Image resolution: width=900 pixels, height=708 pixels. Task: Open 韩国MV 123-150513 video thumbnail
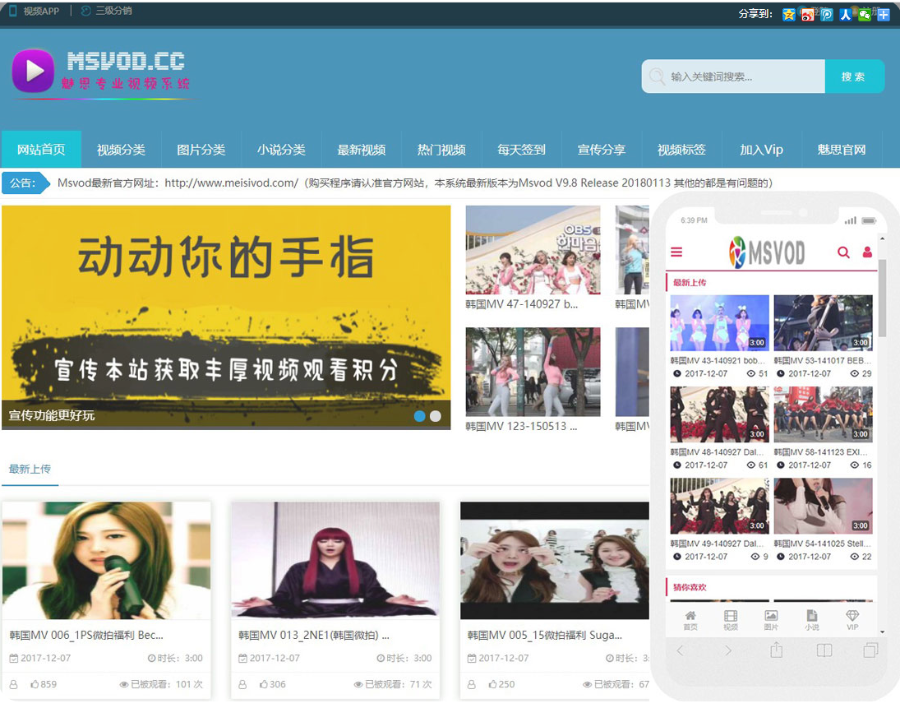click(533, 372)
